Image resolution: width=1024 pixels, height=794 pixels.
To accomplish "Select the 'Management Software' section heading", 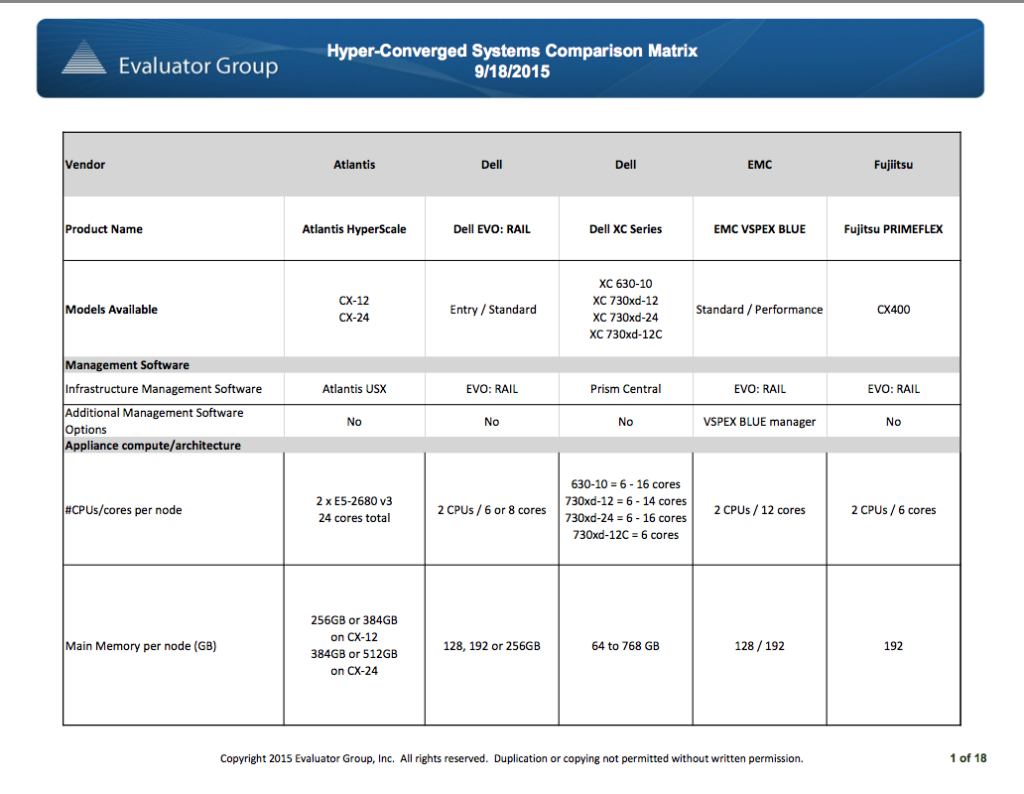I will pyautogui.click(x=127, y=365).
